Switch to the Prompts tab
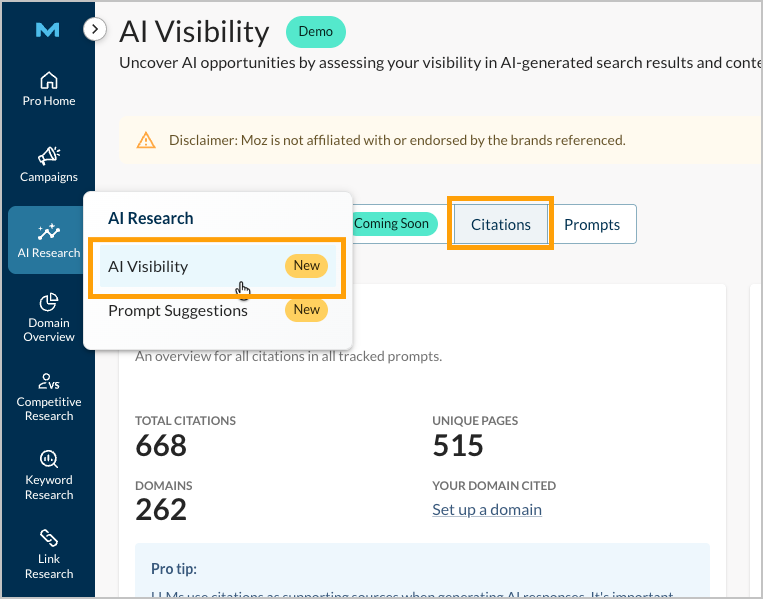The image size is (763, 599). [592, 224]
